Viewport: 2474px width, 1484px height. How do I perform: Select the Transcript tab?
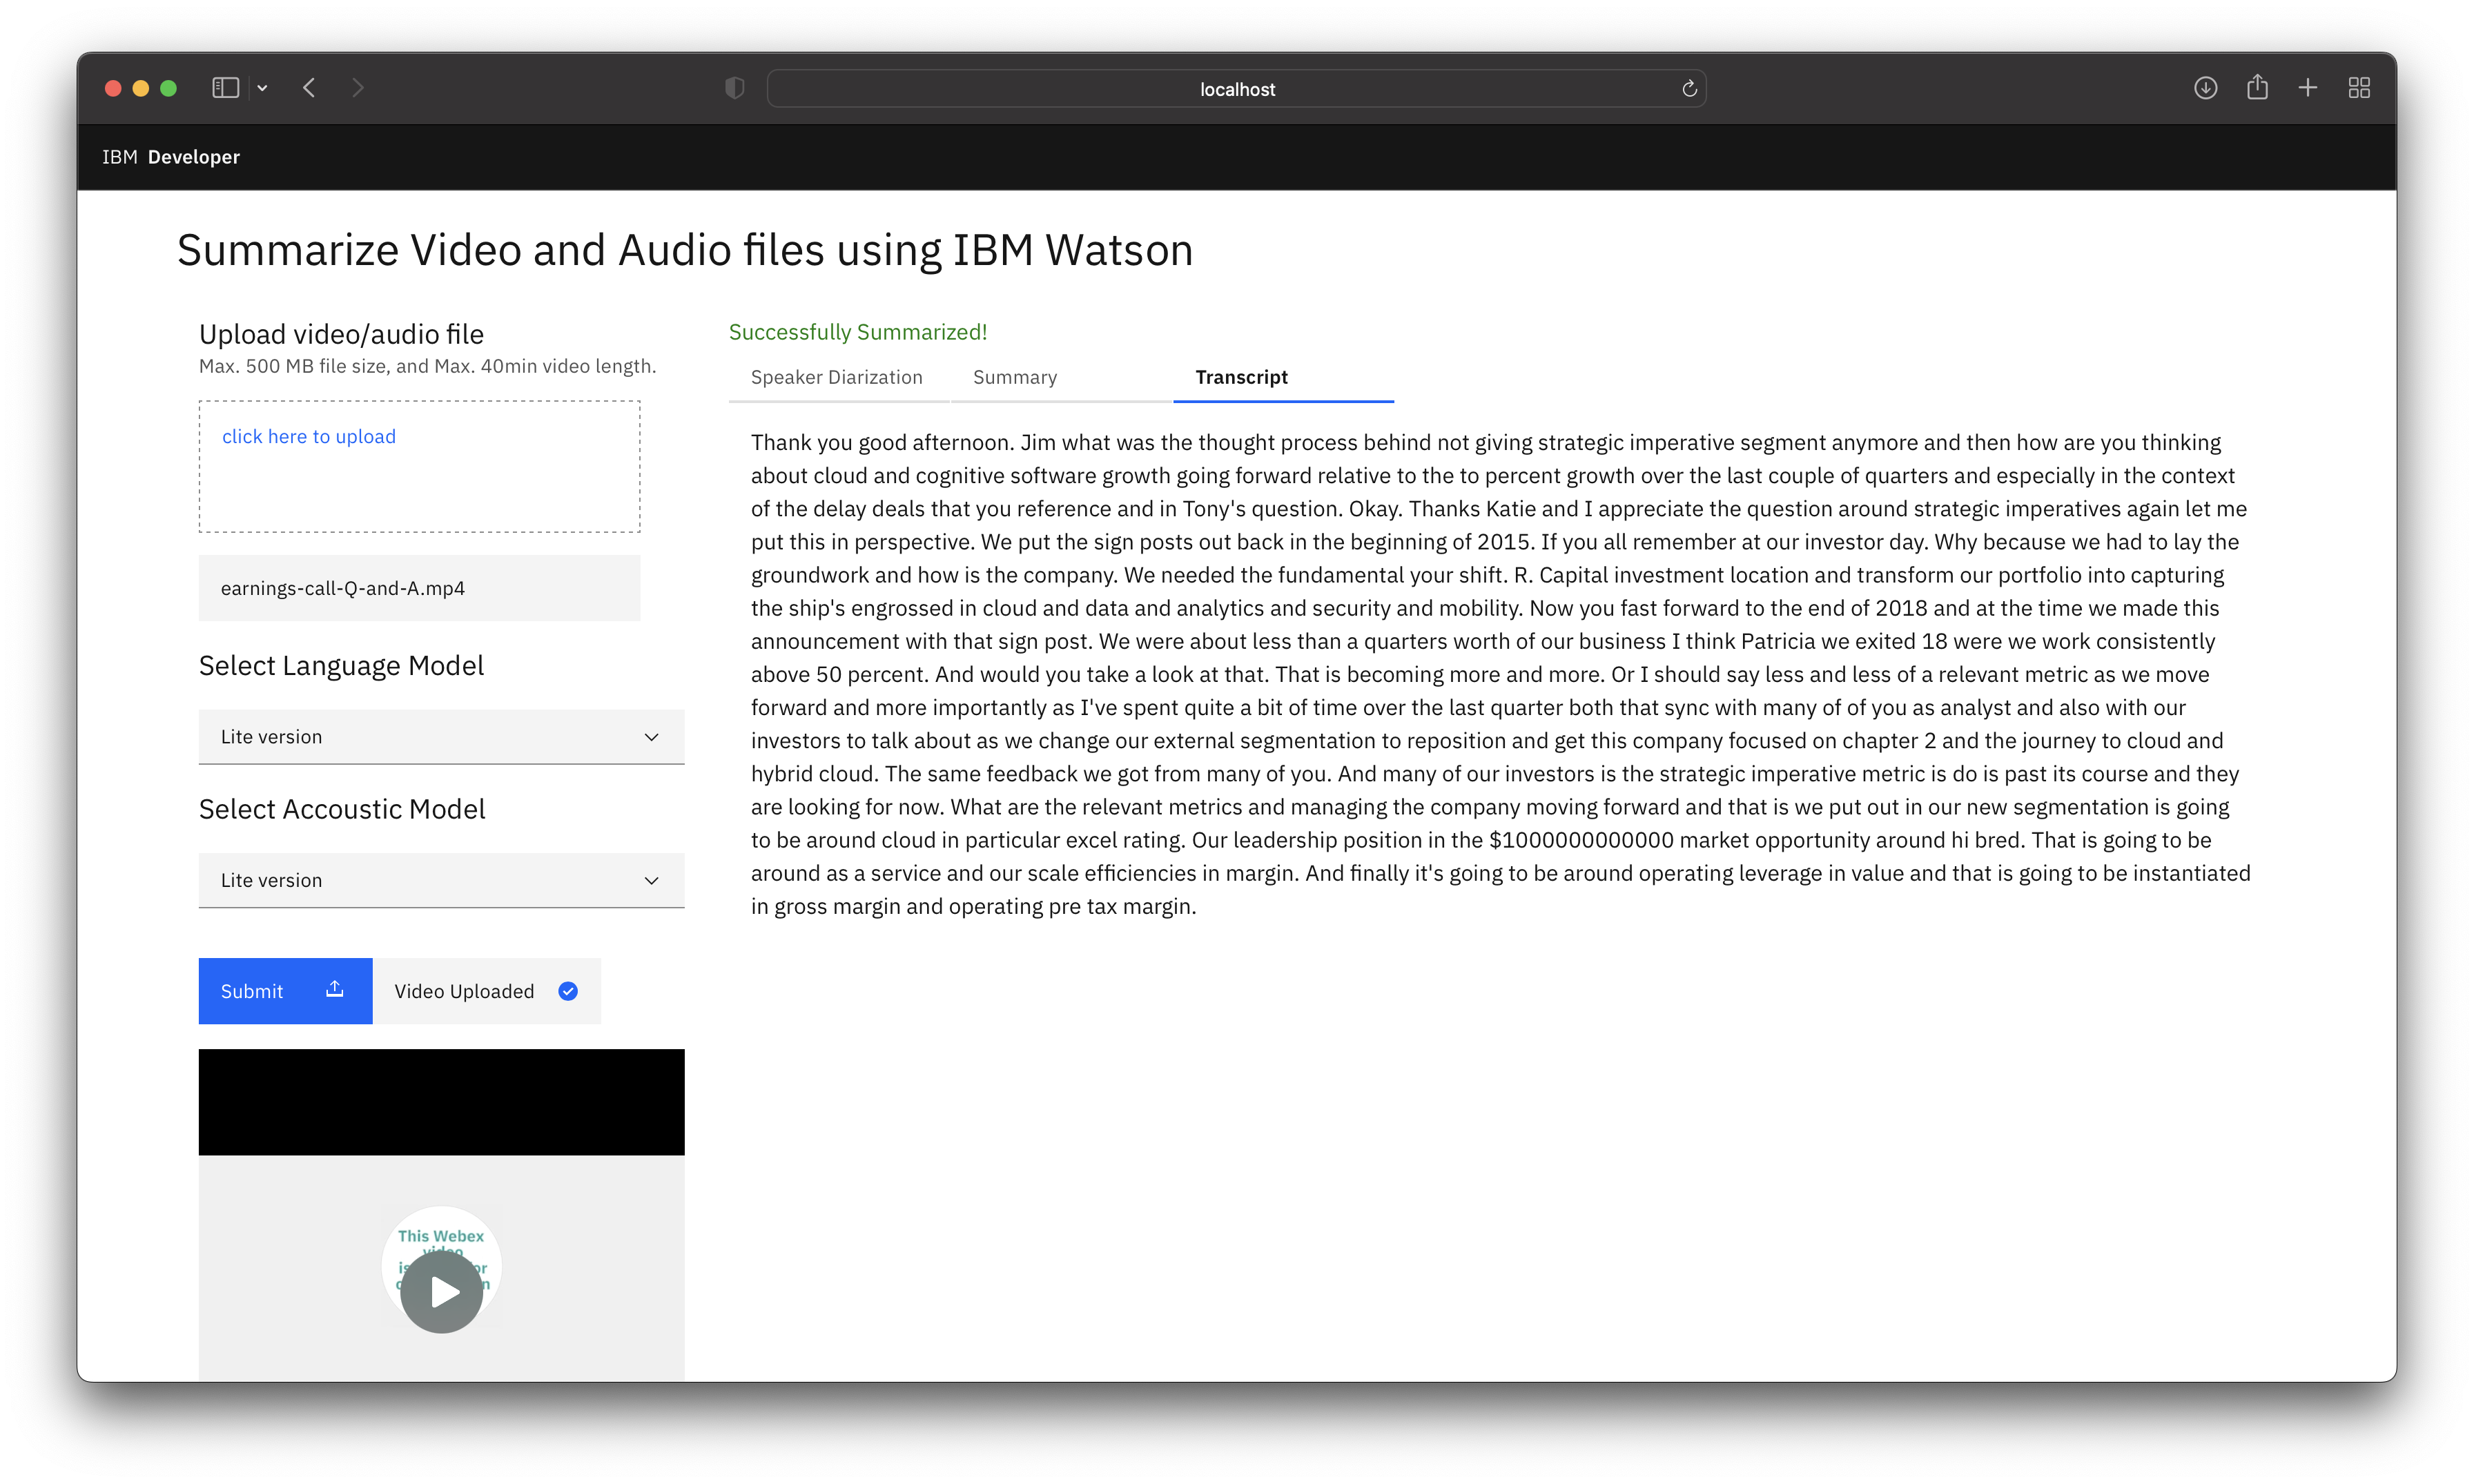[1241, 377]
